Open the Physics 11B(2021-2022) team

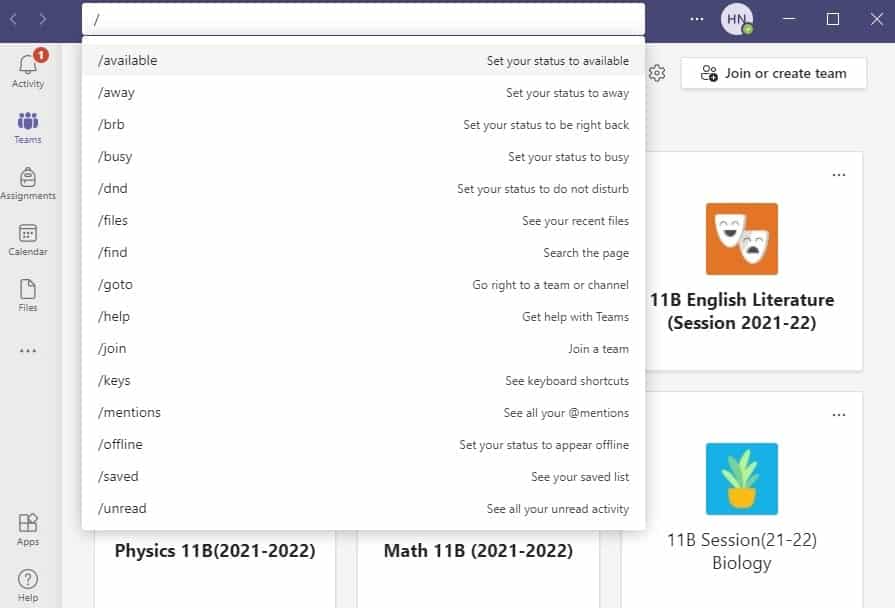[x=215, y=551]
